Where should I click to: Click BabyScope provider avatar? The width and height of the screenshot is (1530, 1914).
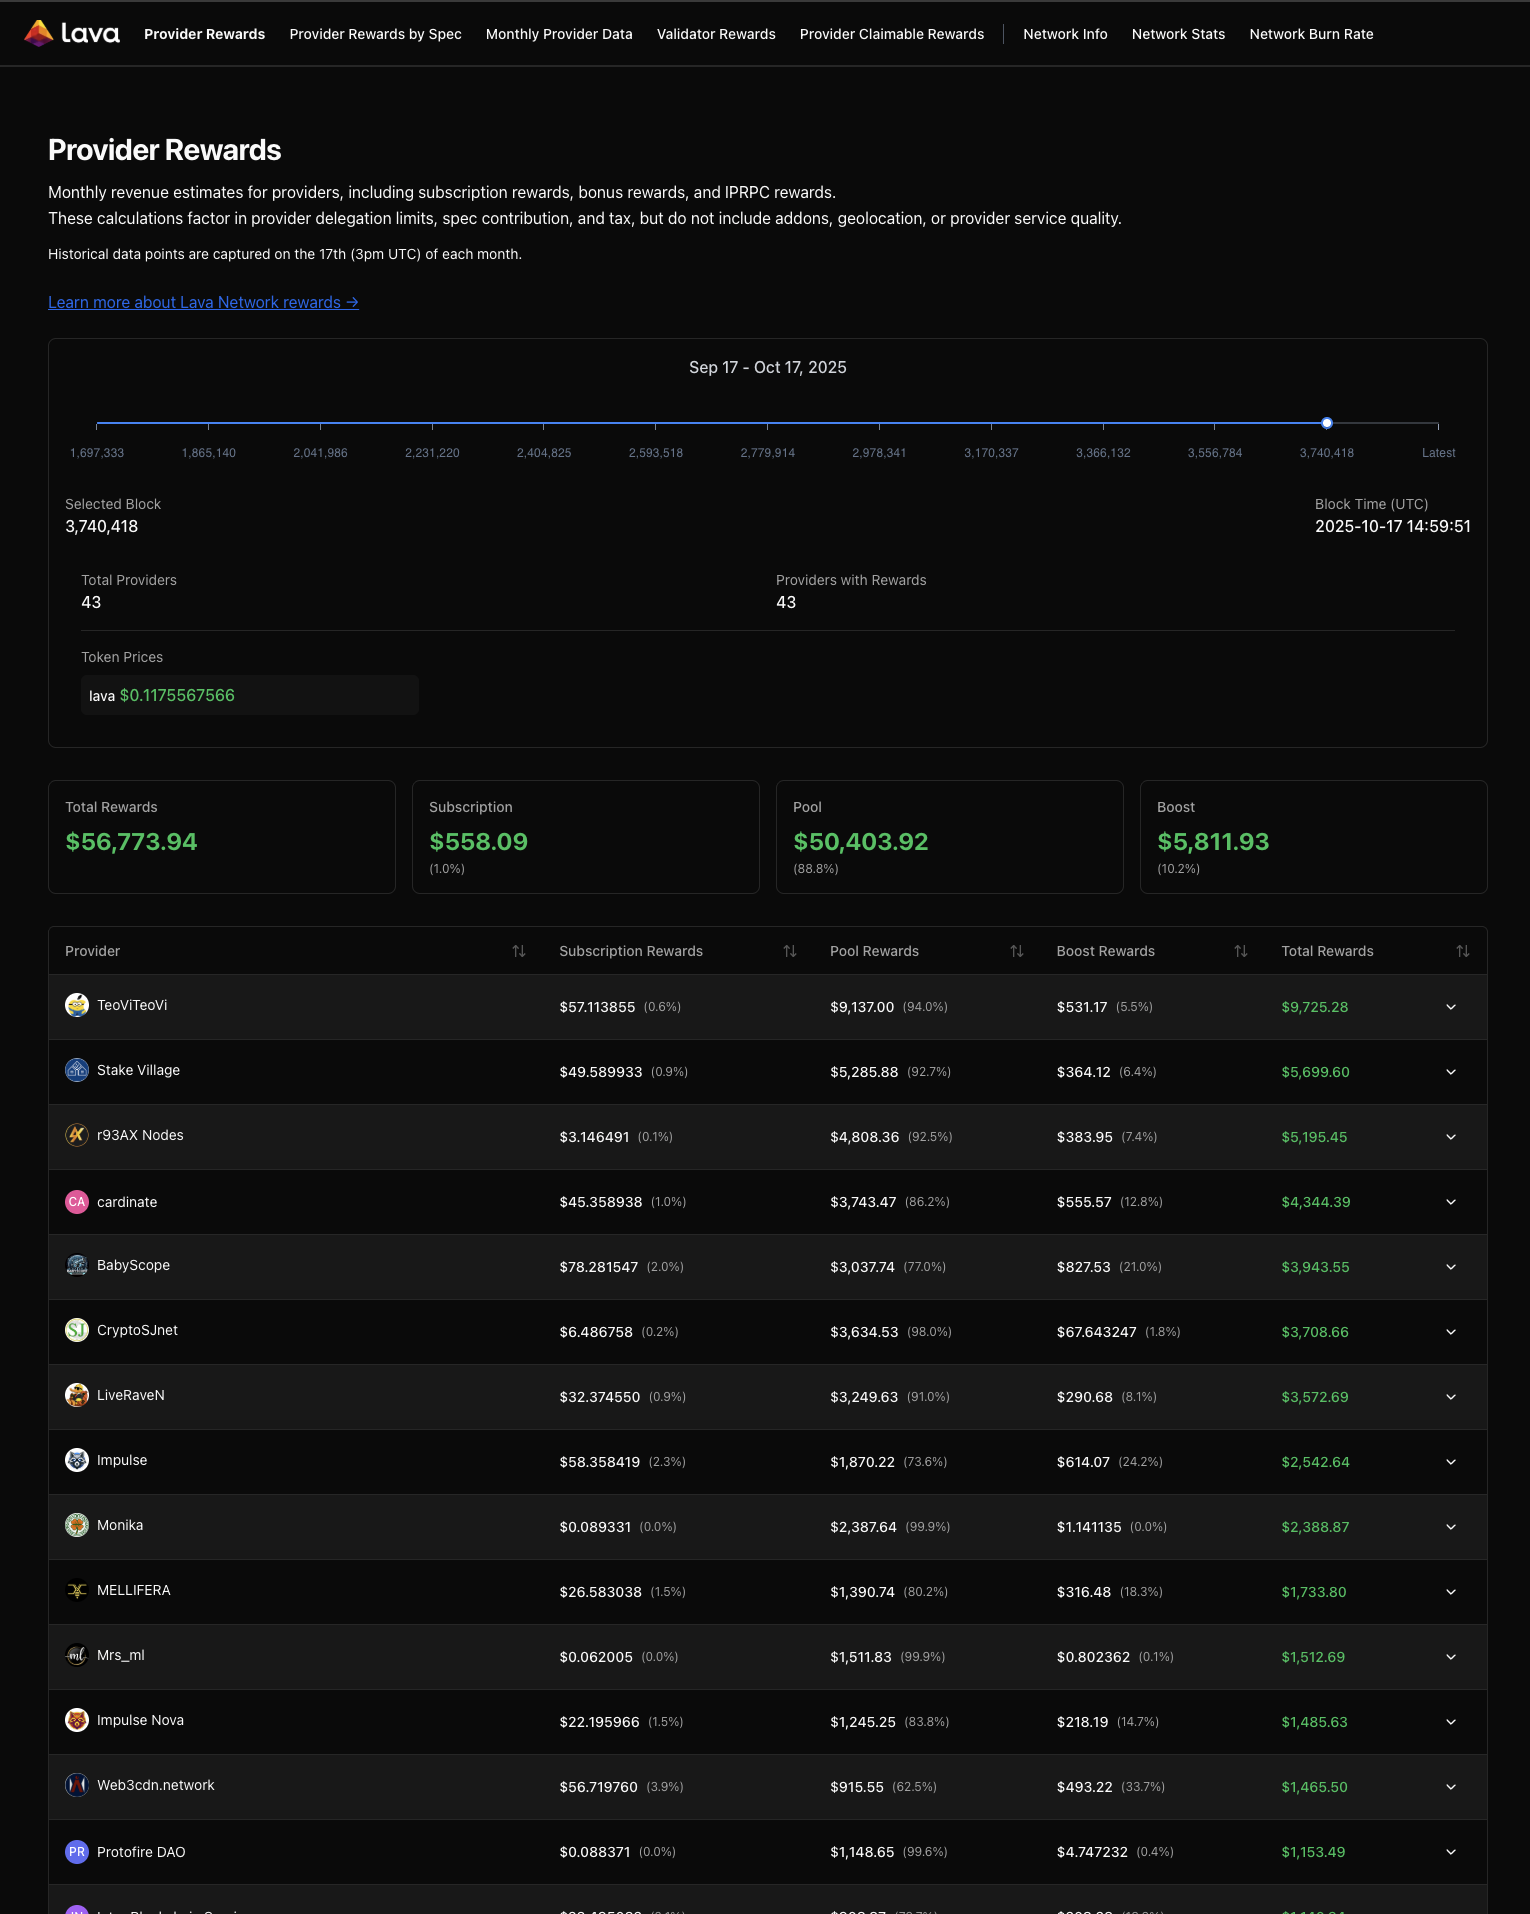point(77,1265)
